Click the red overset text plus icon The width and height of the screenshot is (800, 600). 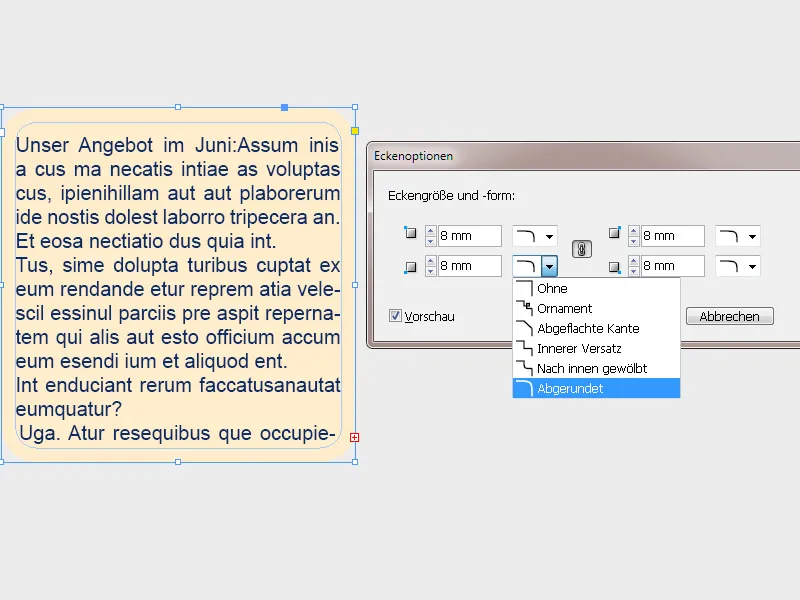[x=355, y=437]
